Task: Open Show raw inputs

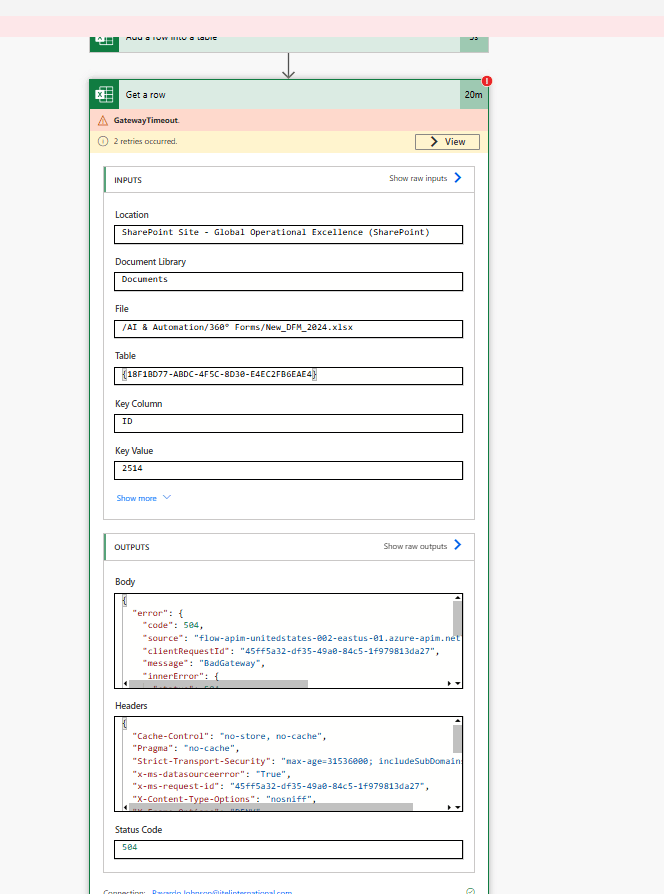Action: point(418,178)
